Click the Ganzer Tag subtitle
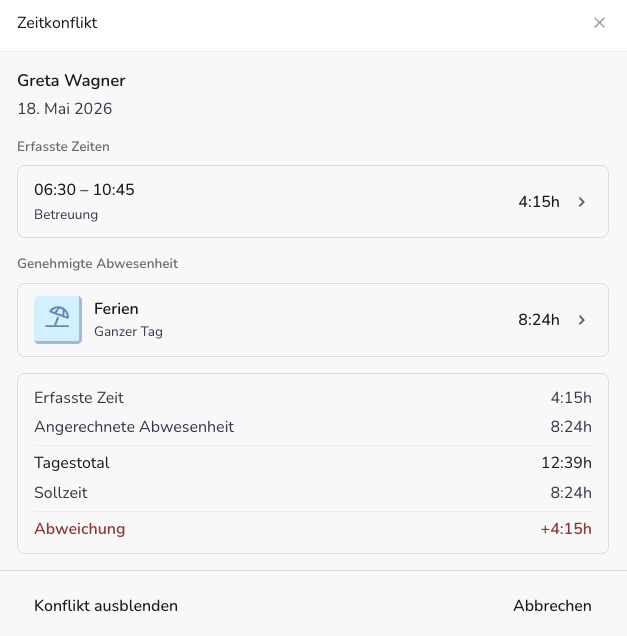The height and width of the screenshot is (636, 627). pos(128,331)
